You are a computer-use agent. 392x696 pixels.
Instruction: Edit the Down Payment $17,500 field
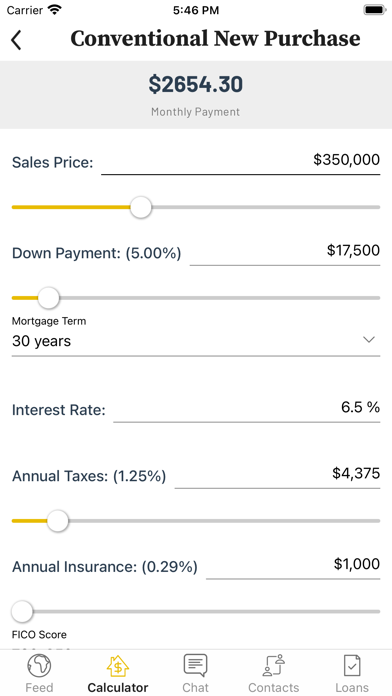(x=285, y=252)
